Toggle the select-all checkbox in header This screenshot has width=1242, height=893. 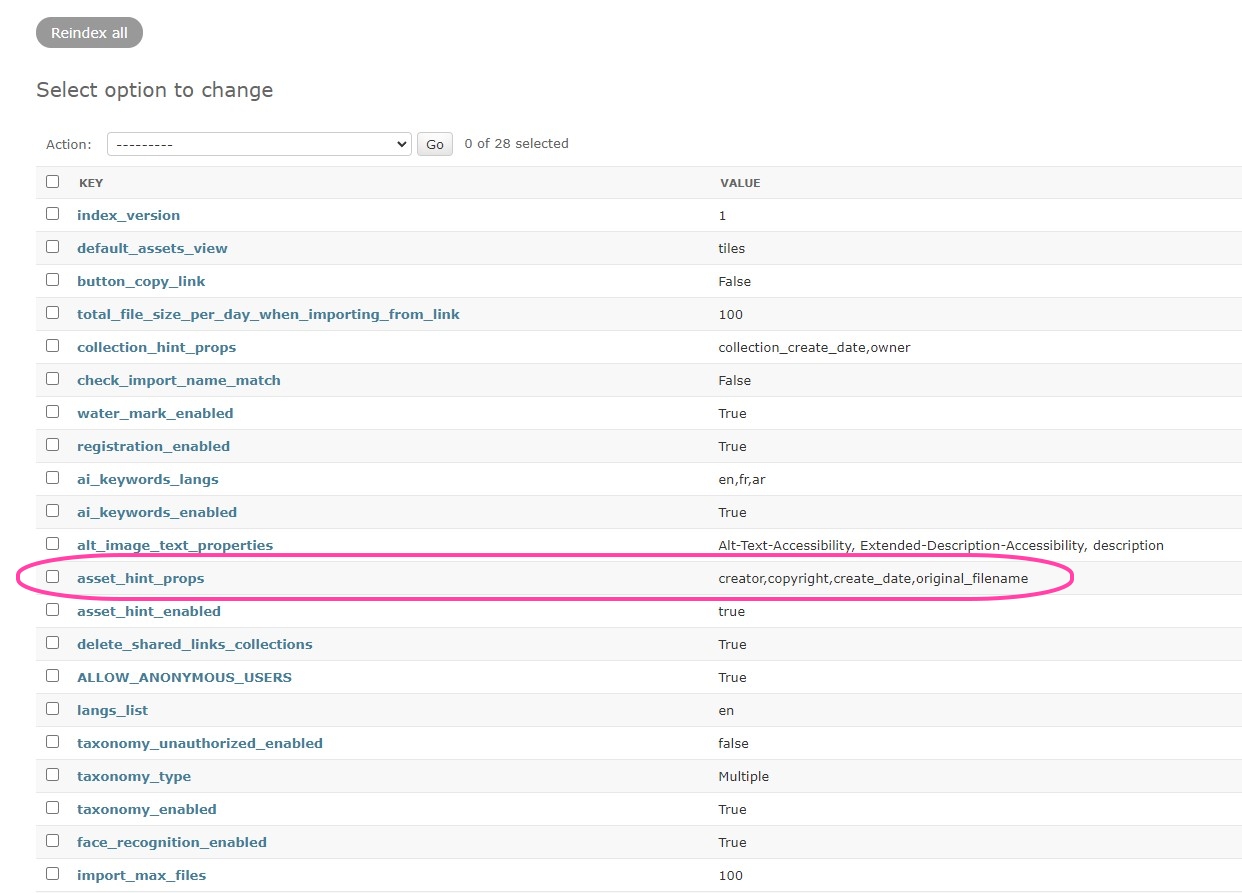click(52, 182)
